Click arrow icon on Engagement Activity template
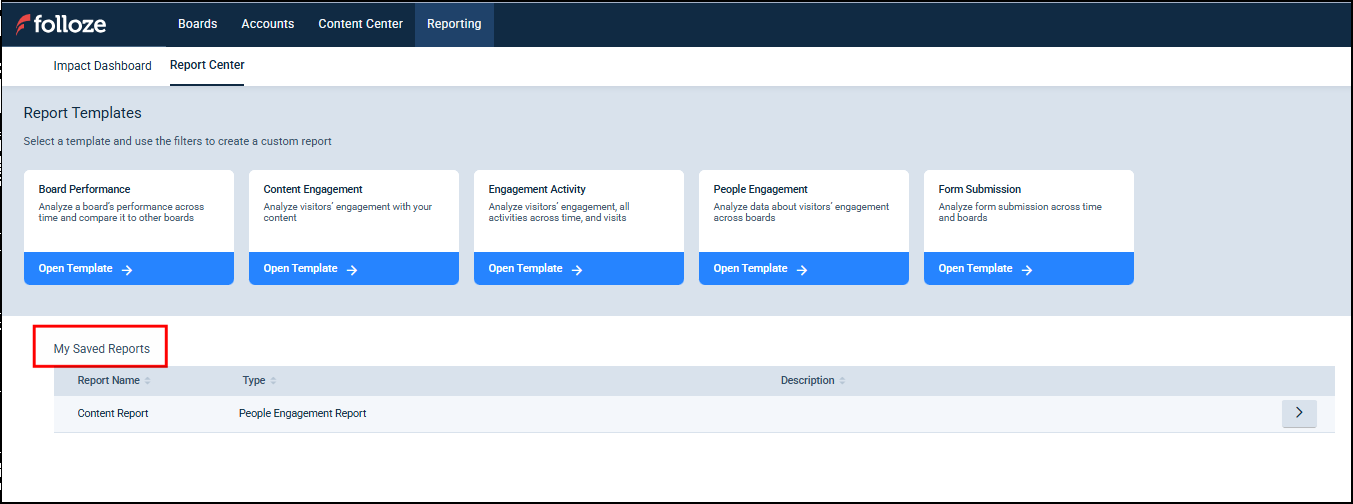 (x=577, y=269)
